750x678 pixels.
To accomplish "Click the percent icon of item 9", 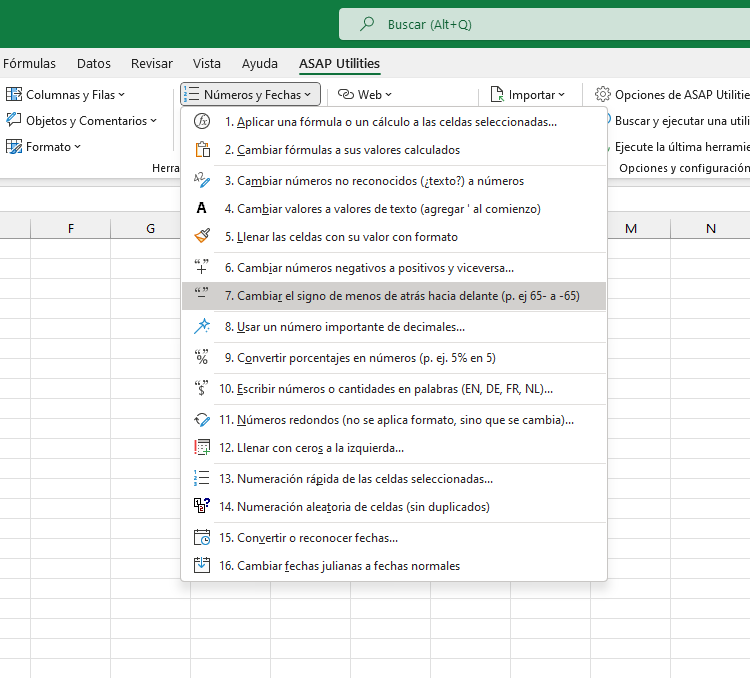I will (x=202, y=357).
